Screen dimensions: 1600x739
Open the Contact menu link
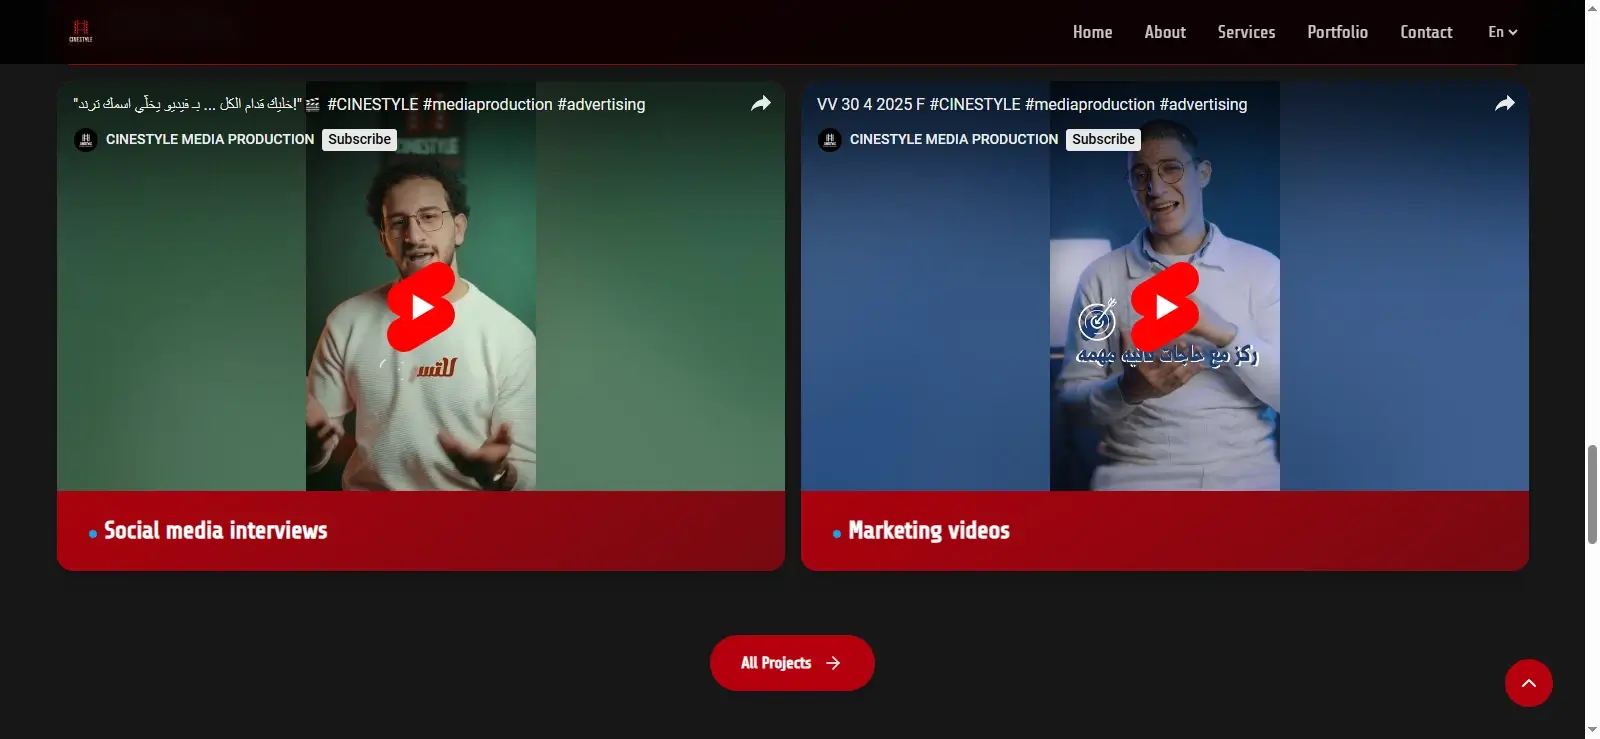pos(1426,32)
